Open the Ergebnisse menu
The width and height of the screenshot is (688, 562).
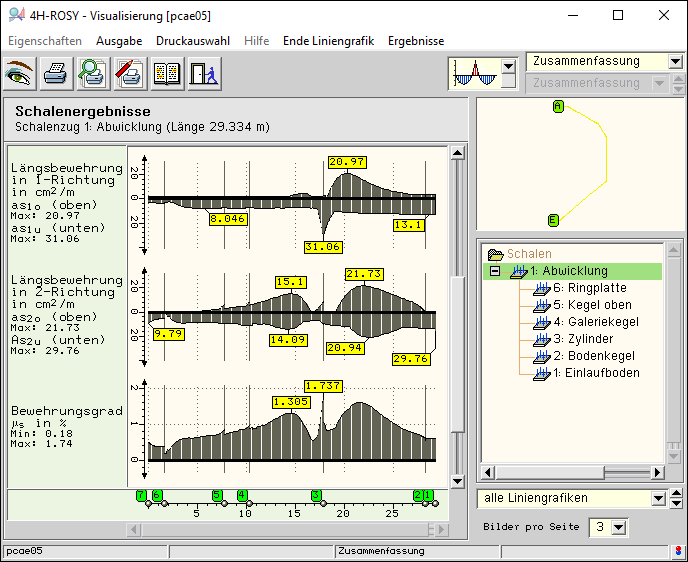coord(416,41)
